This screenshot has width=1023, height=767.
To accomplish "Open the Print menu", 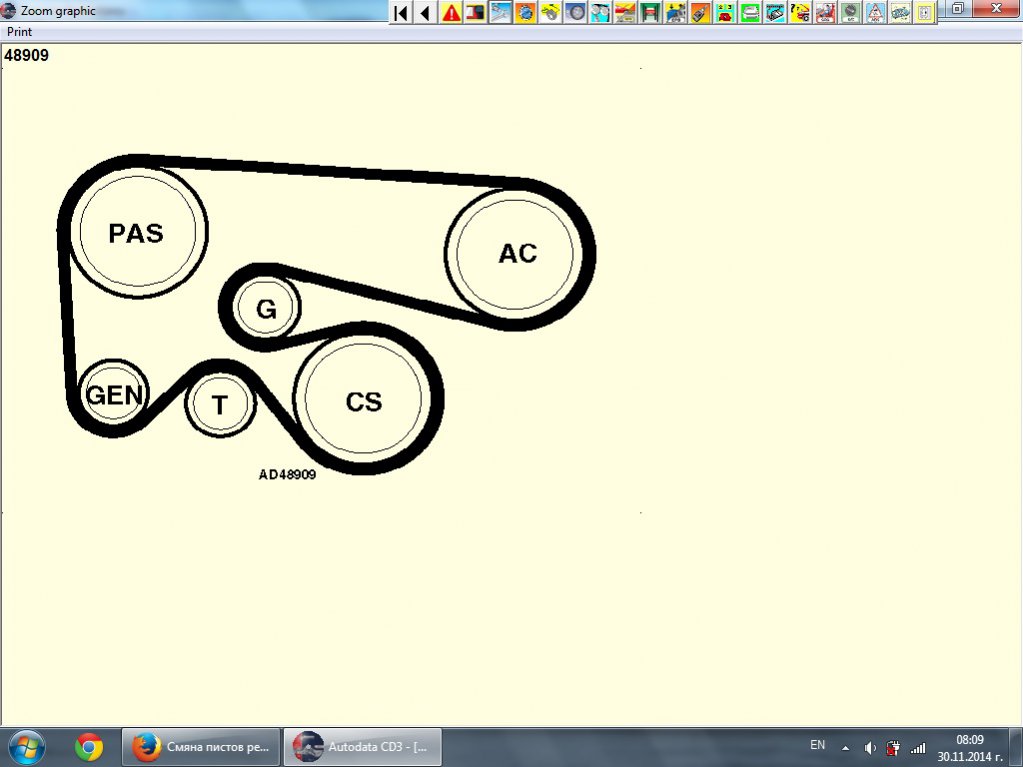I will (x=20, y=32).
